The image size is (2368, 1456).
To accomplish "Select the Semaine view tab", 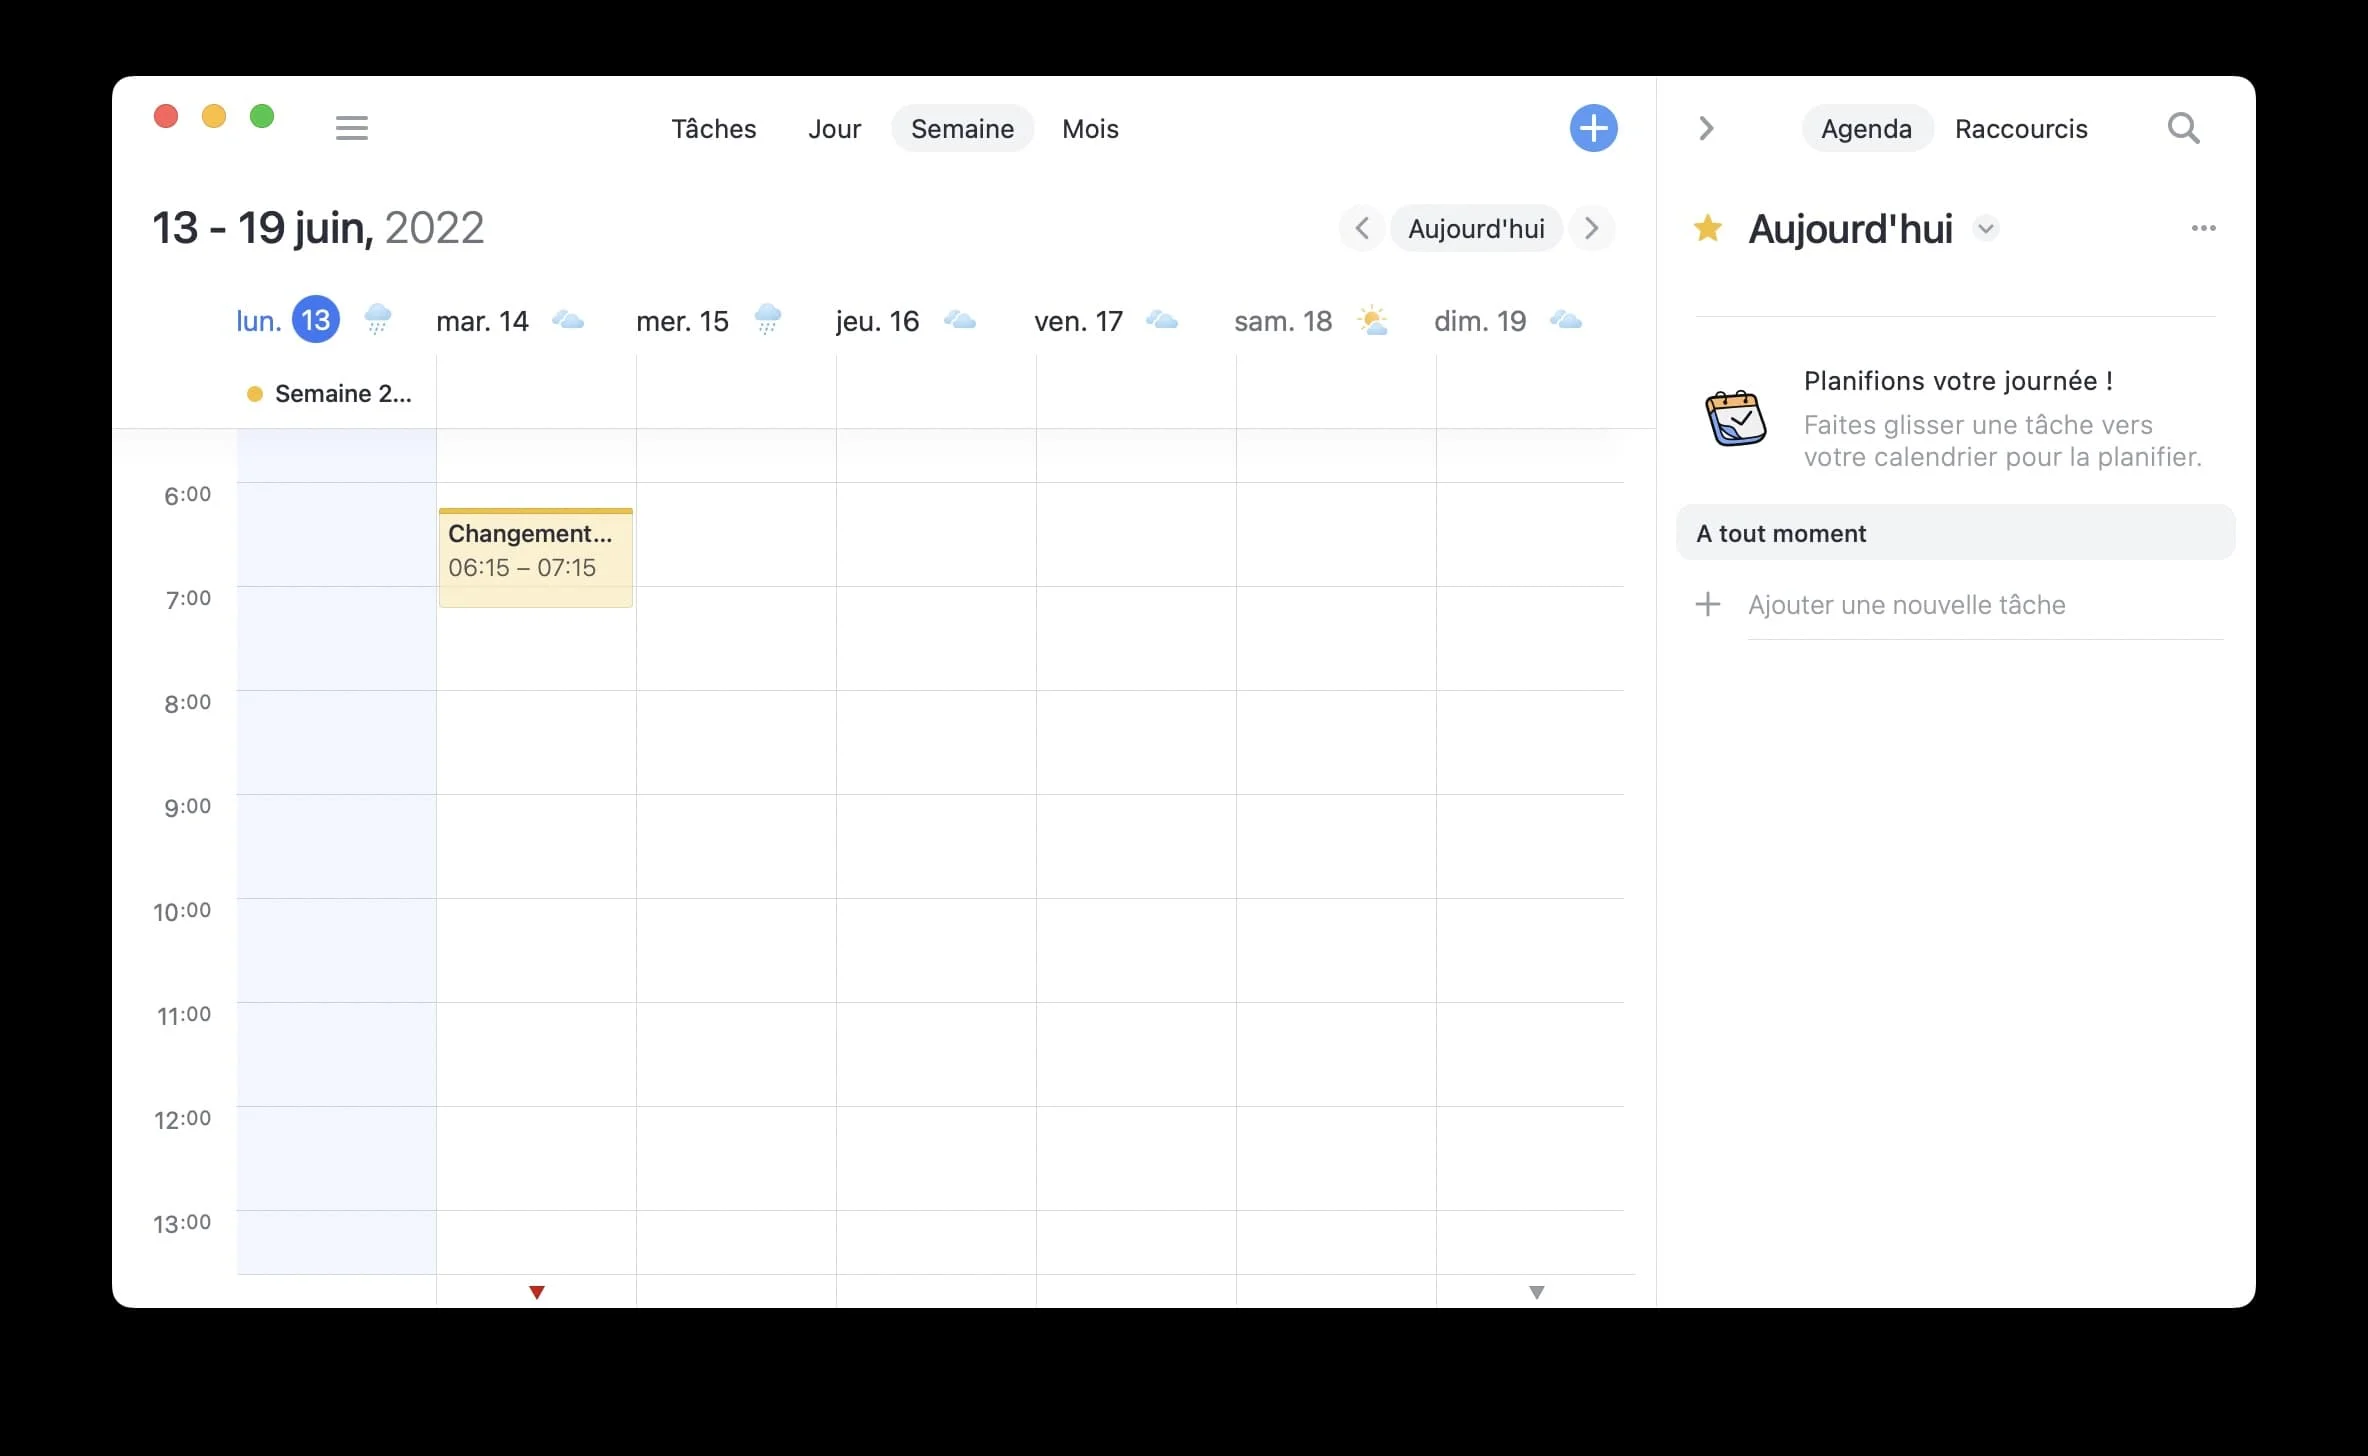I will click(962, 128).
